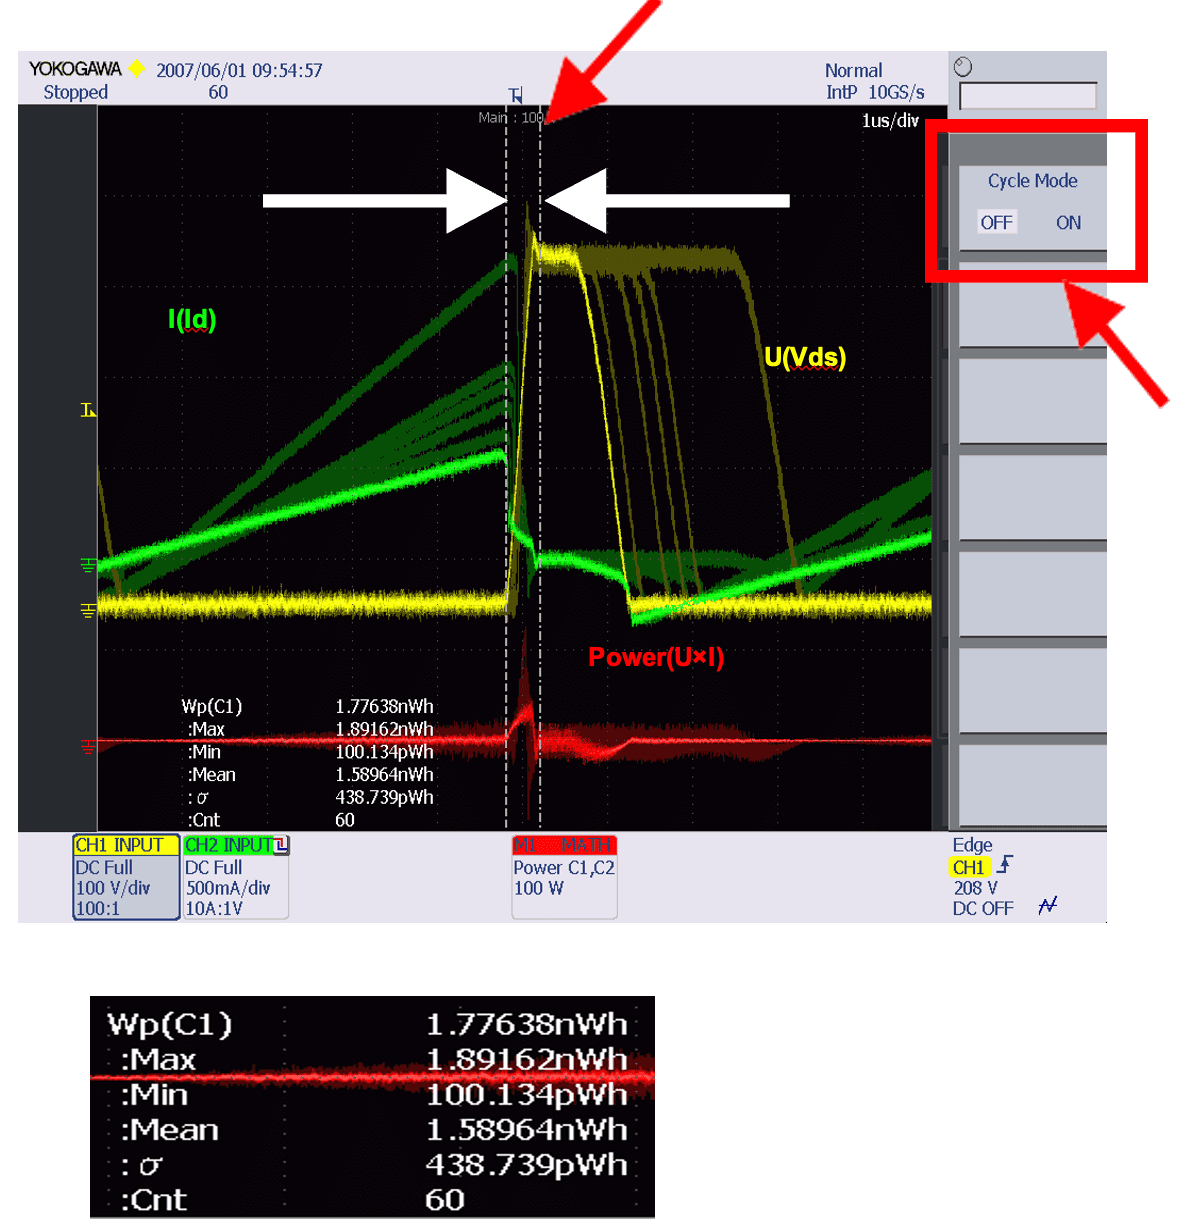Open the CH2 INPUT settings box
Screen dimensions: 1186x1230
(x=235, y=877)
